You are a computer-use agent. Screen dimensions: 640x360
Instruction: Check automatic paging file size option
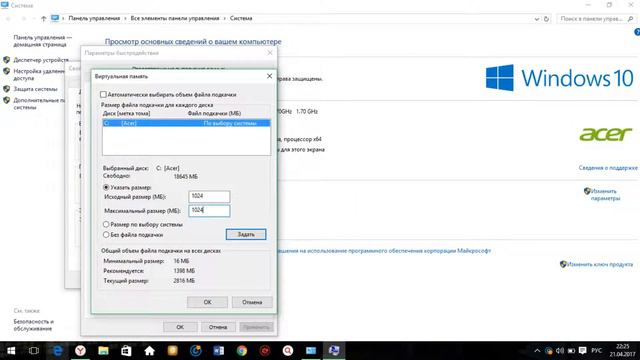pyautogui.click(x=103, y=94)
